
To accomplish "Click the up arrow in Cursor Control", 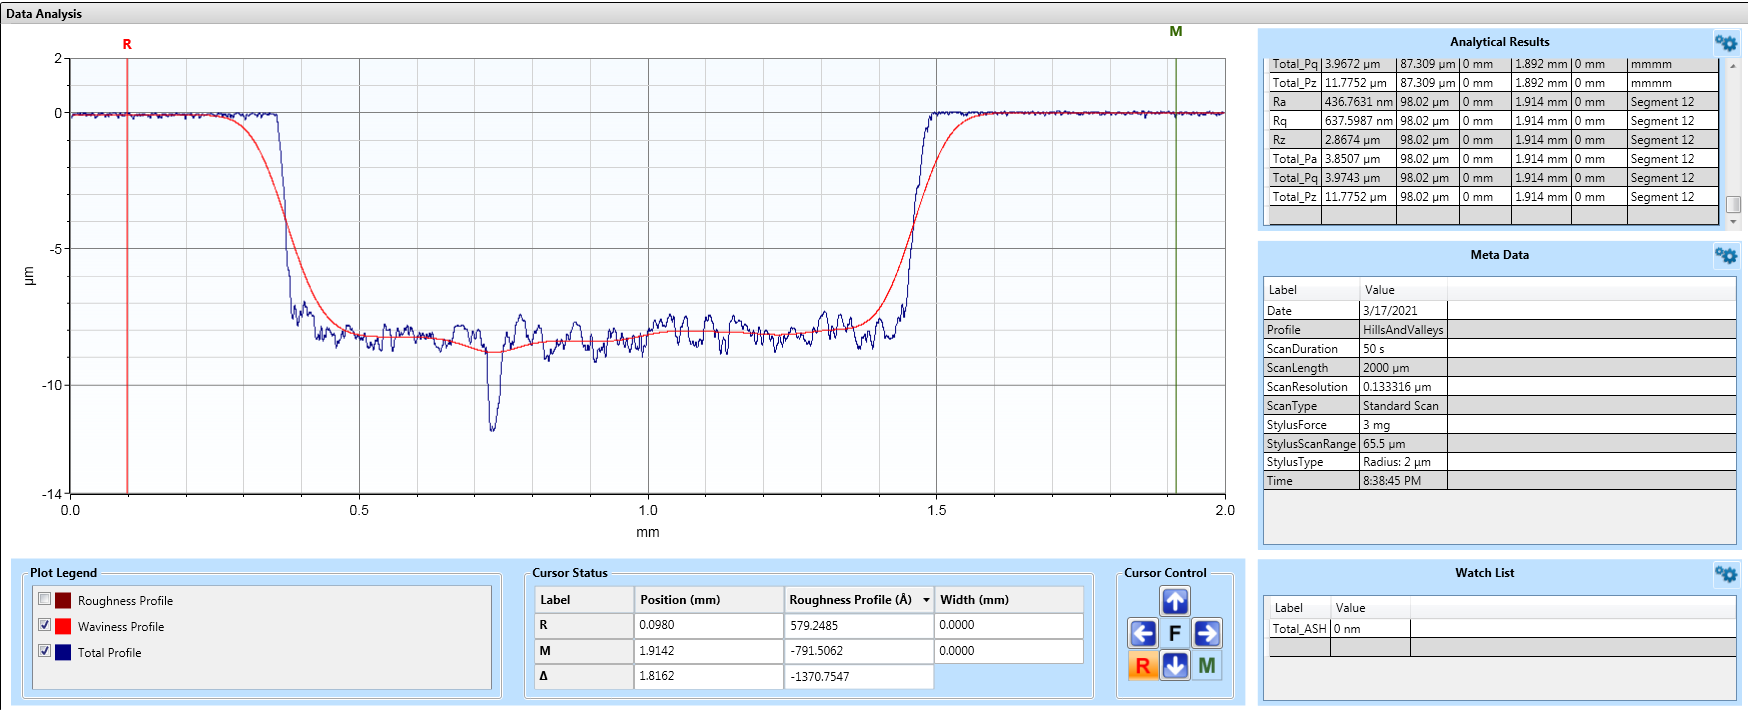I will click(x=1175, y=601).
